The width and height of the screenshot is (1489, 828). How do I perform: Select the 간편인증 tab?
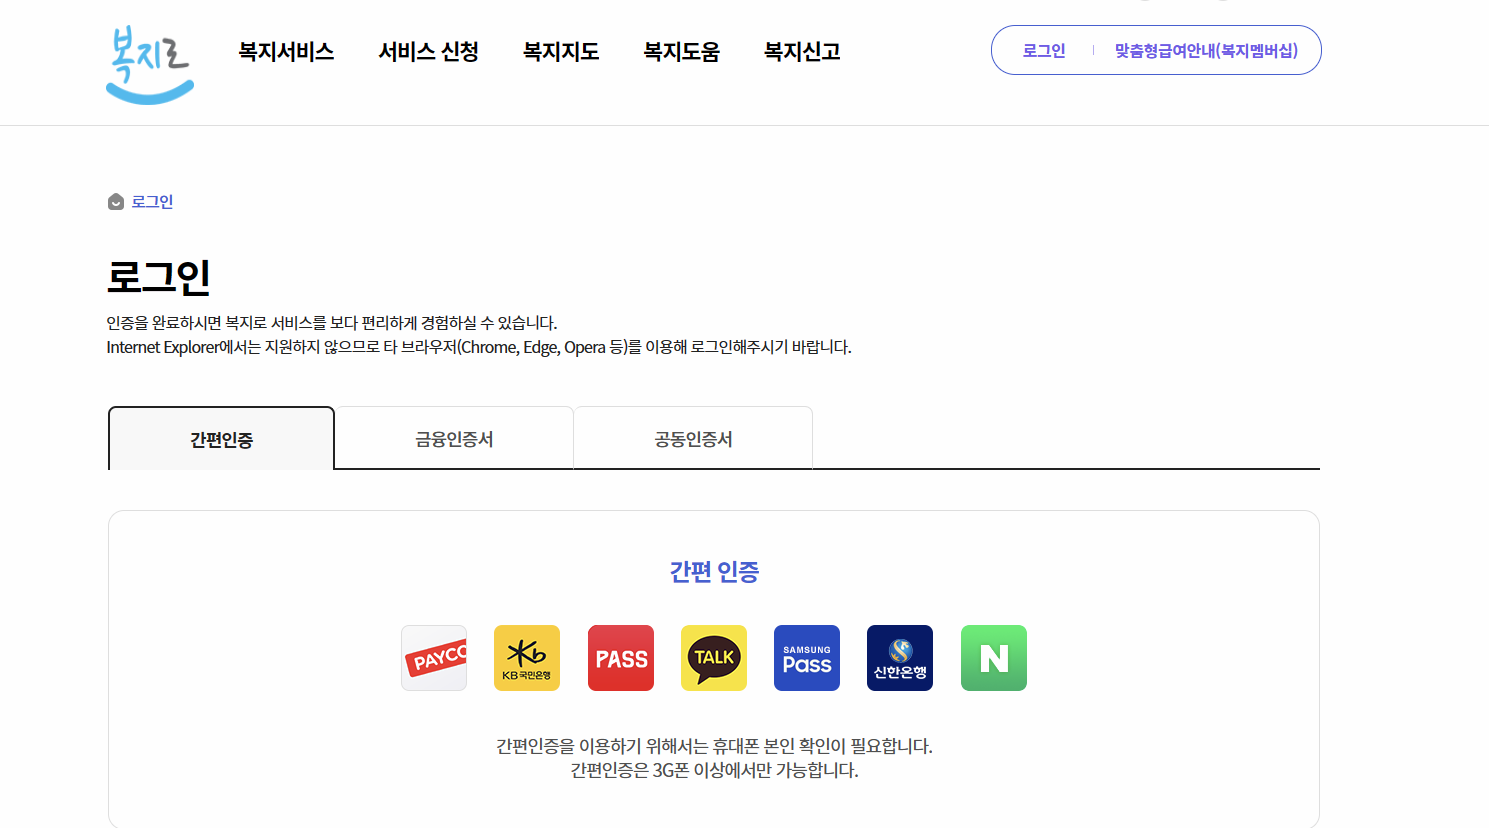220,437
